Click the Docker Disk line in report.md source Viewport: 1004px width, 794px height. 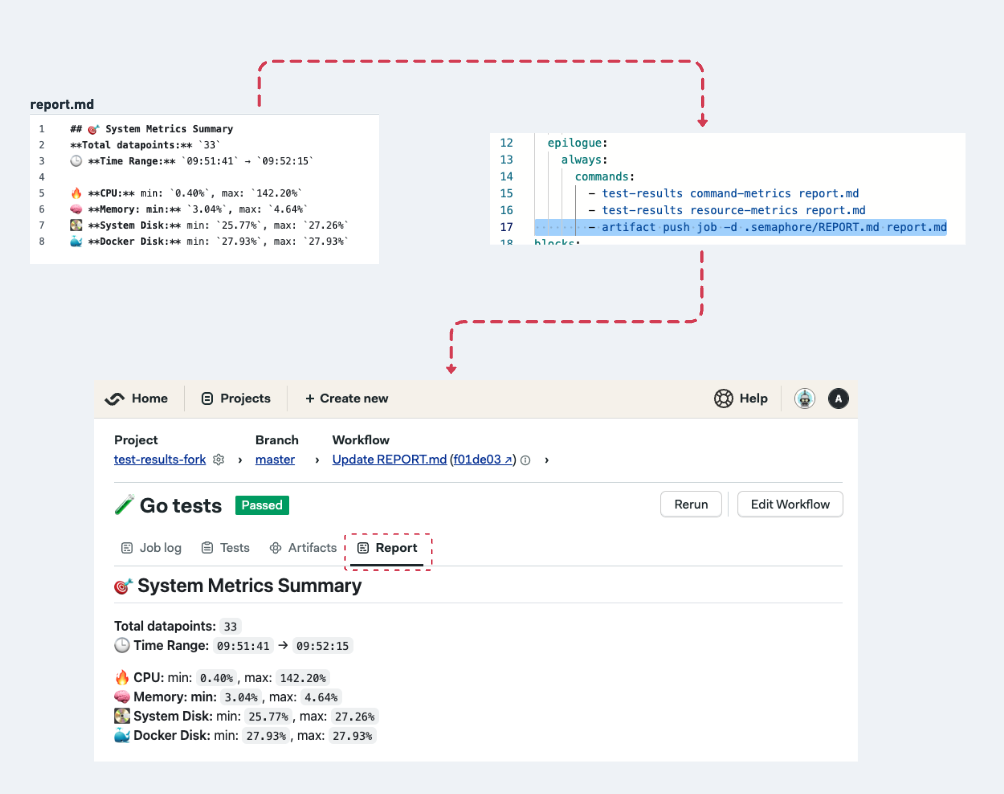coord(209,241)
